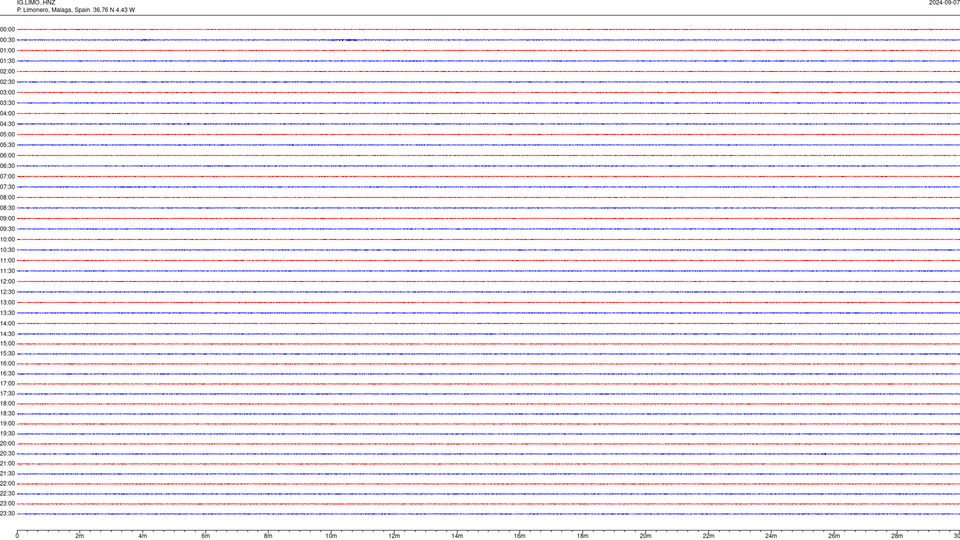Click the 13:00 row label
Screen dimensions: 960x540
[x=7, y=302]
